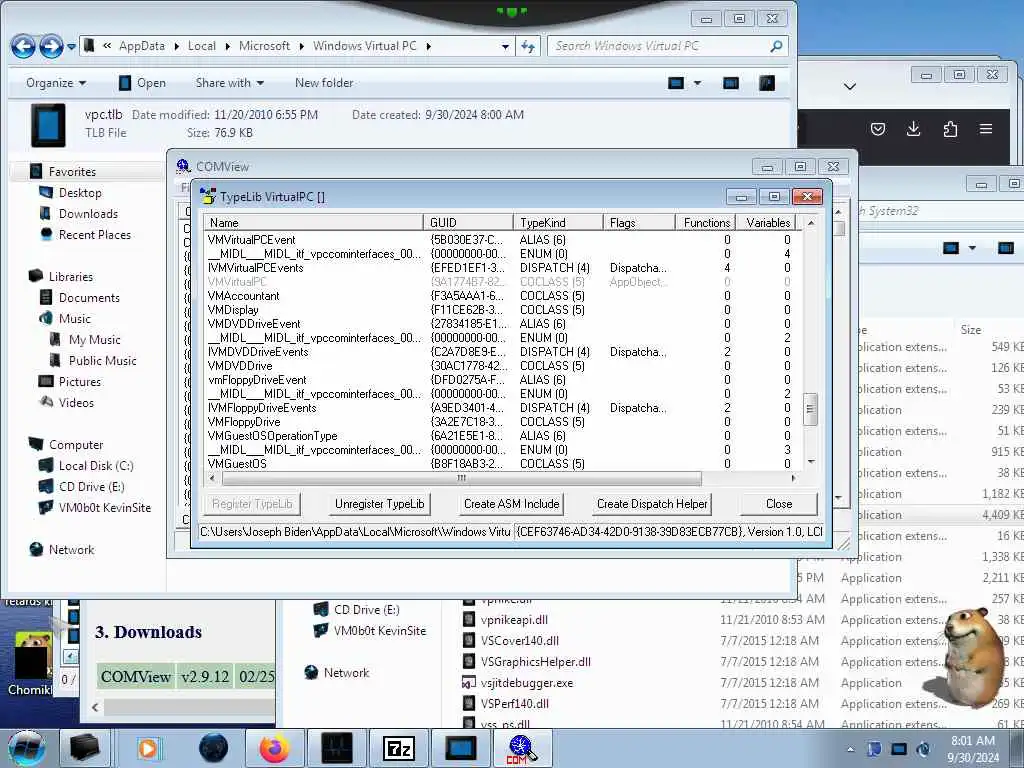Open the recent pages dropdown beside Forward arrow

point(71,47)
